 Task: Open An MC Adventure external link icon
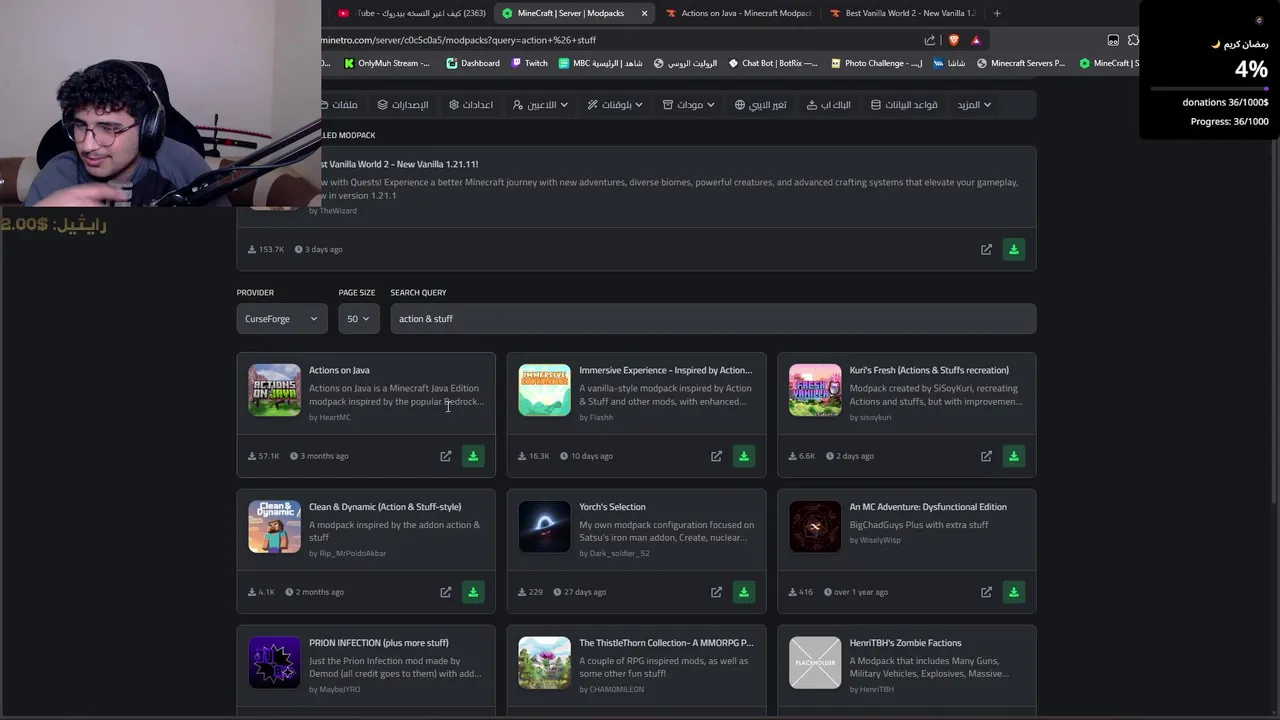pyautogui.click(x=986, y=592)
